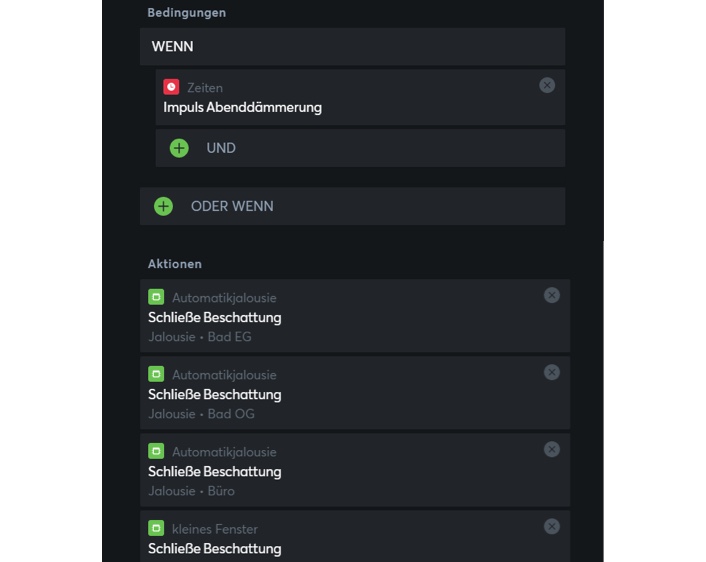
Task: Click the WENN condition header
Action: [x=352, y=46]
